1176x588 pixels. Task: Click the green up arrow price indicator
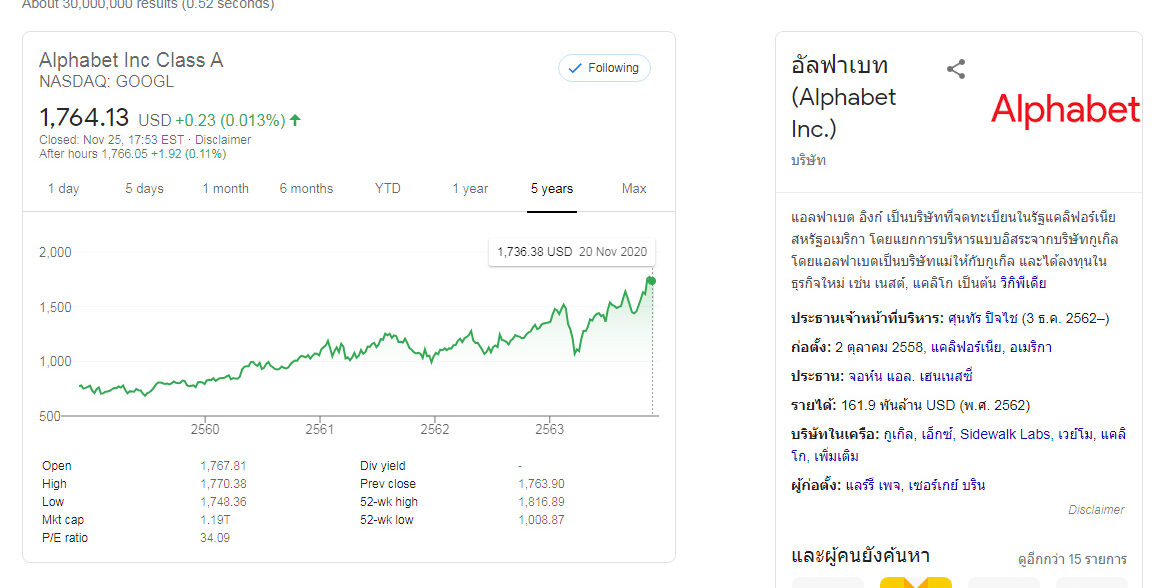tap(295, 120)
